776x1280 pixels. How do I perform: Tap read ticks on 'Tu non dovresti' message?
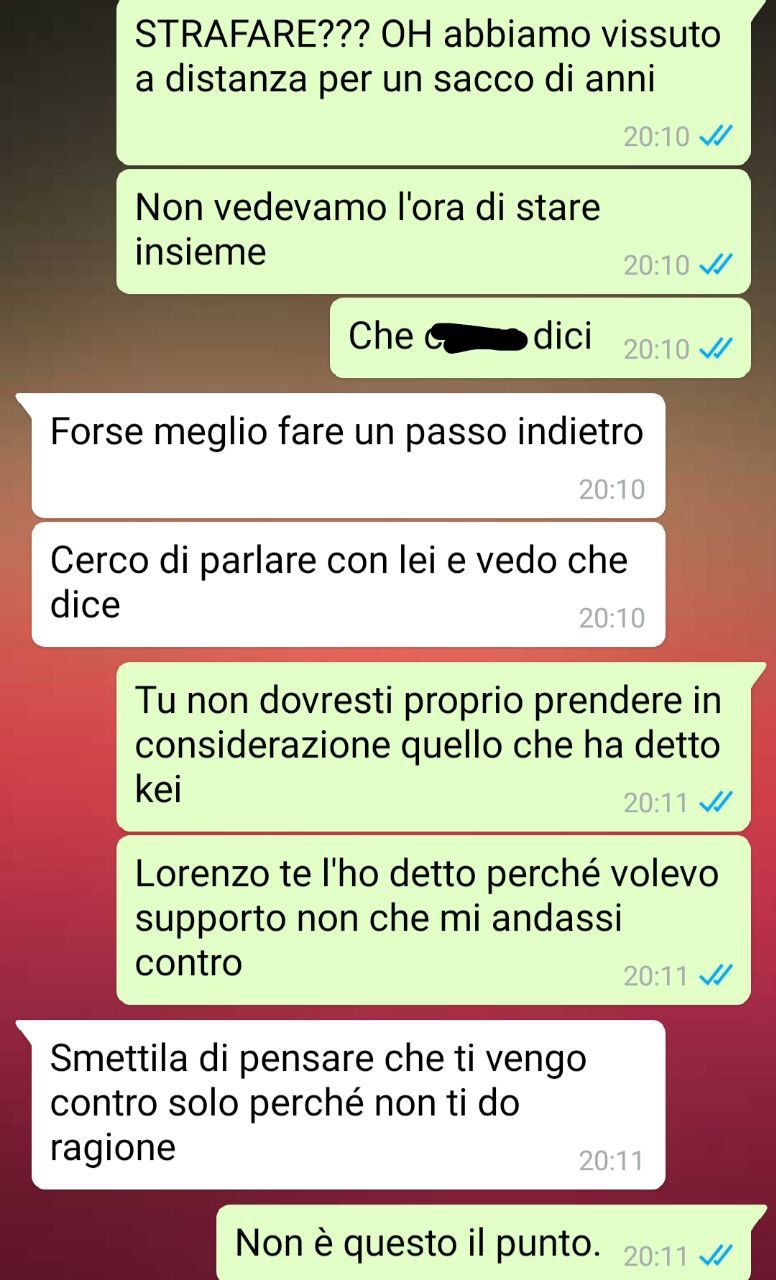pos(717,802)
